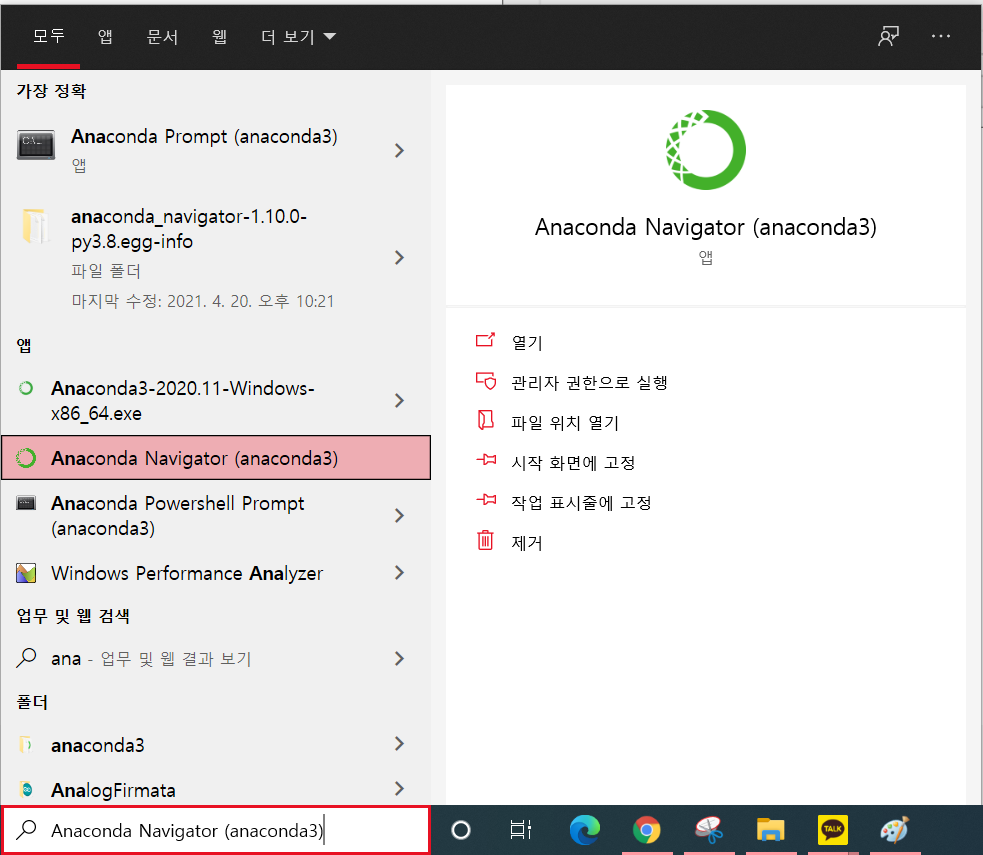Click the trash can uninstall icon
The width and height of the screenshot is (983, 855).
click(x=486, y=540)
